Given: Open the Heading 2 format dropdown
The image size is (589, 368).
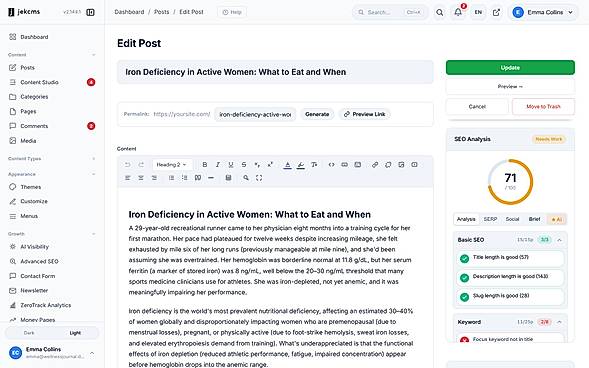Looking at the screenshot, I should click(172, 165).
